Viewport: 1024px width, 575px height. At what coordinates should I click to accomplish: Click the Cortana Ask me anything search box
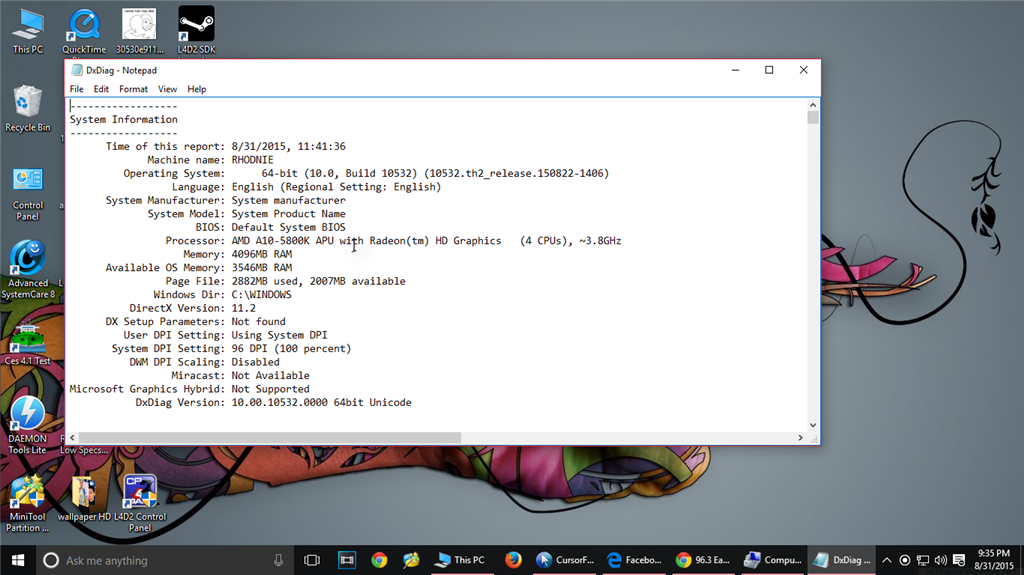(163, 560)
